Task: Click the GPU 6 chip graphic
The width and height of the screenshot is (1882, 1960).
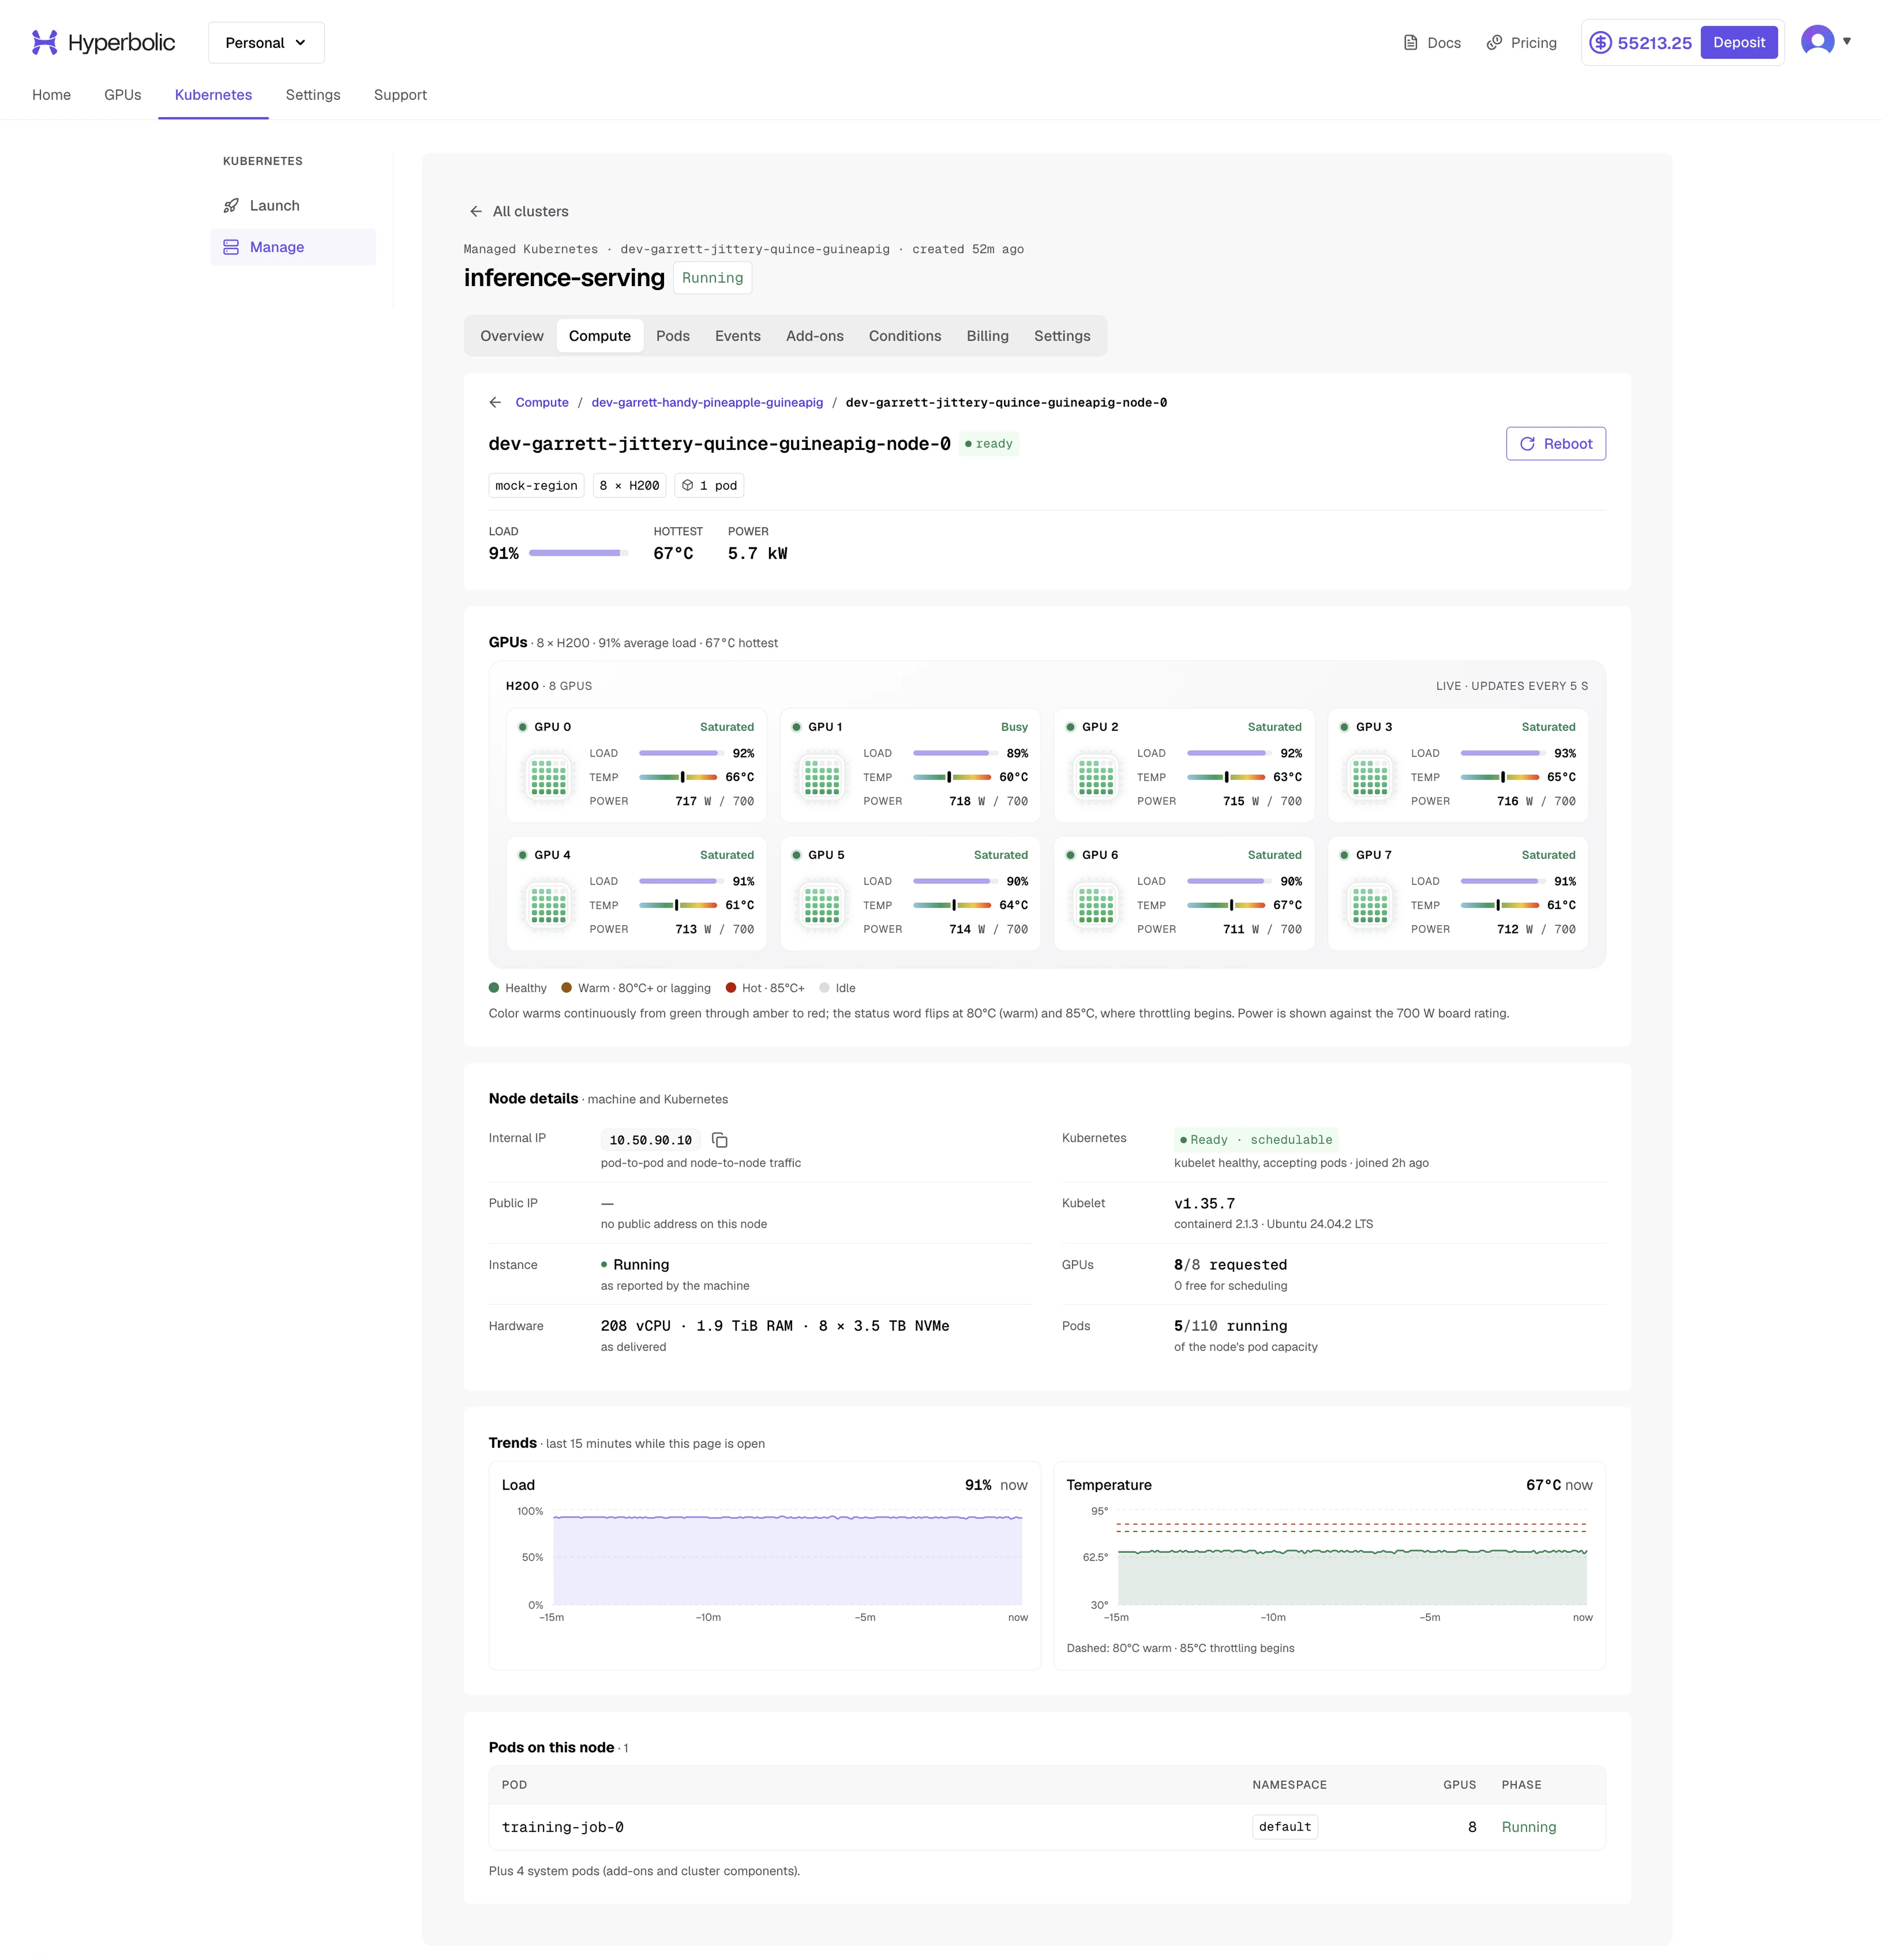Action: tap(1096, 905)
